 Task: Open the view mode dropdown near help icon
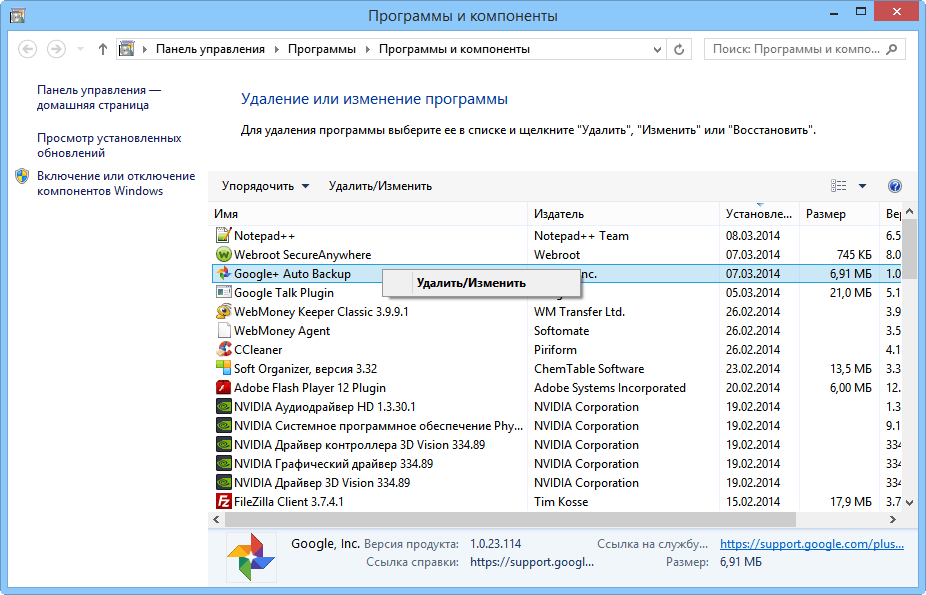pyautogui.click(x=862, y=185)
